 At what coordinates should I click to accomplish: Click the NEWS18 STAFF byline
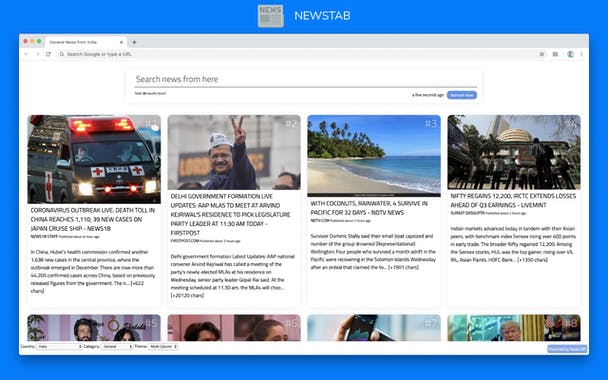pyautogui.click(x=44, y=236)
